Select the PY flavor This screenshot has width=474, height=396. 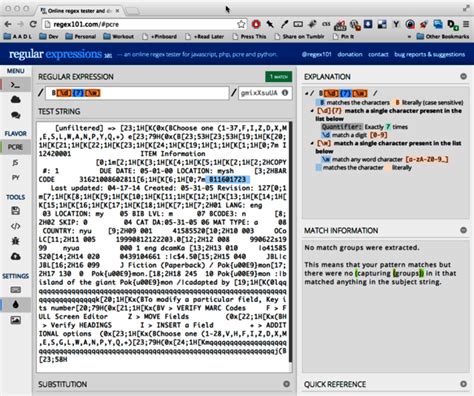tap(15, 178)
